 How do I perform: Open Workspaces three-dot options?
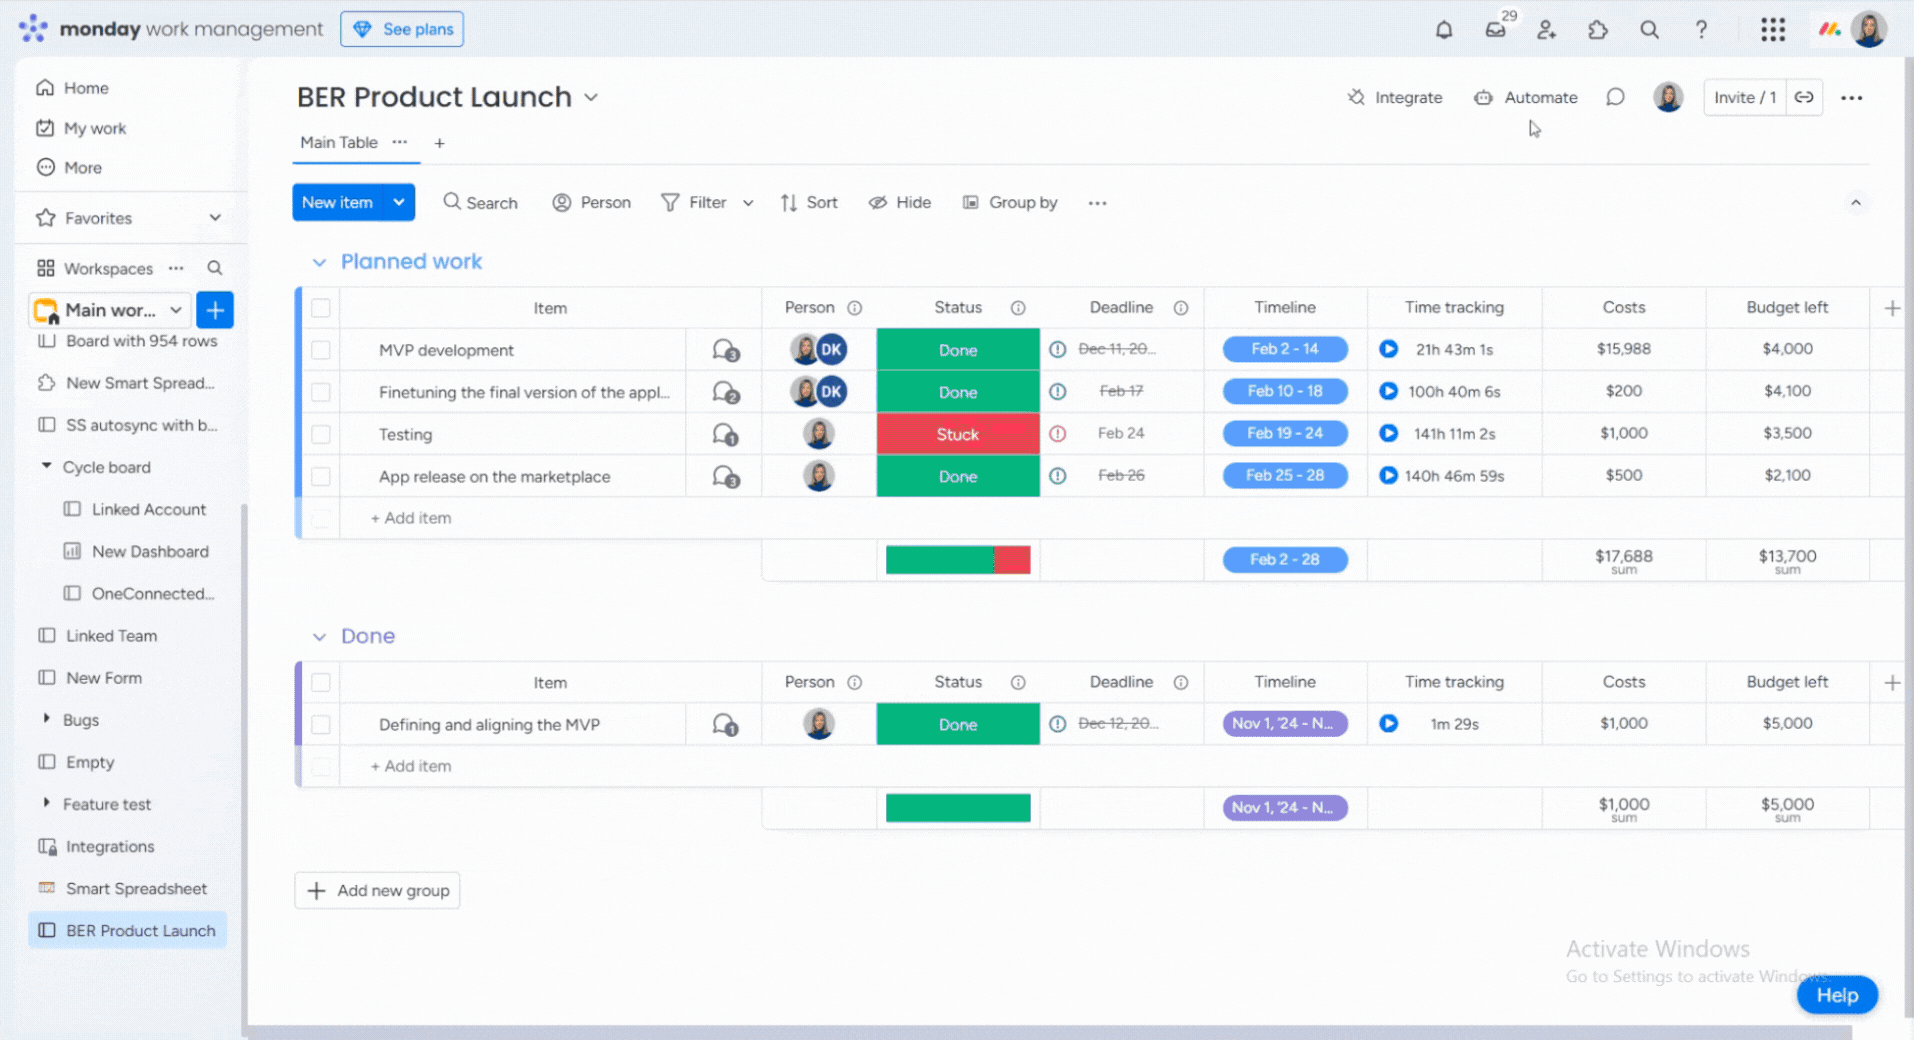(x=176, y=268)
